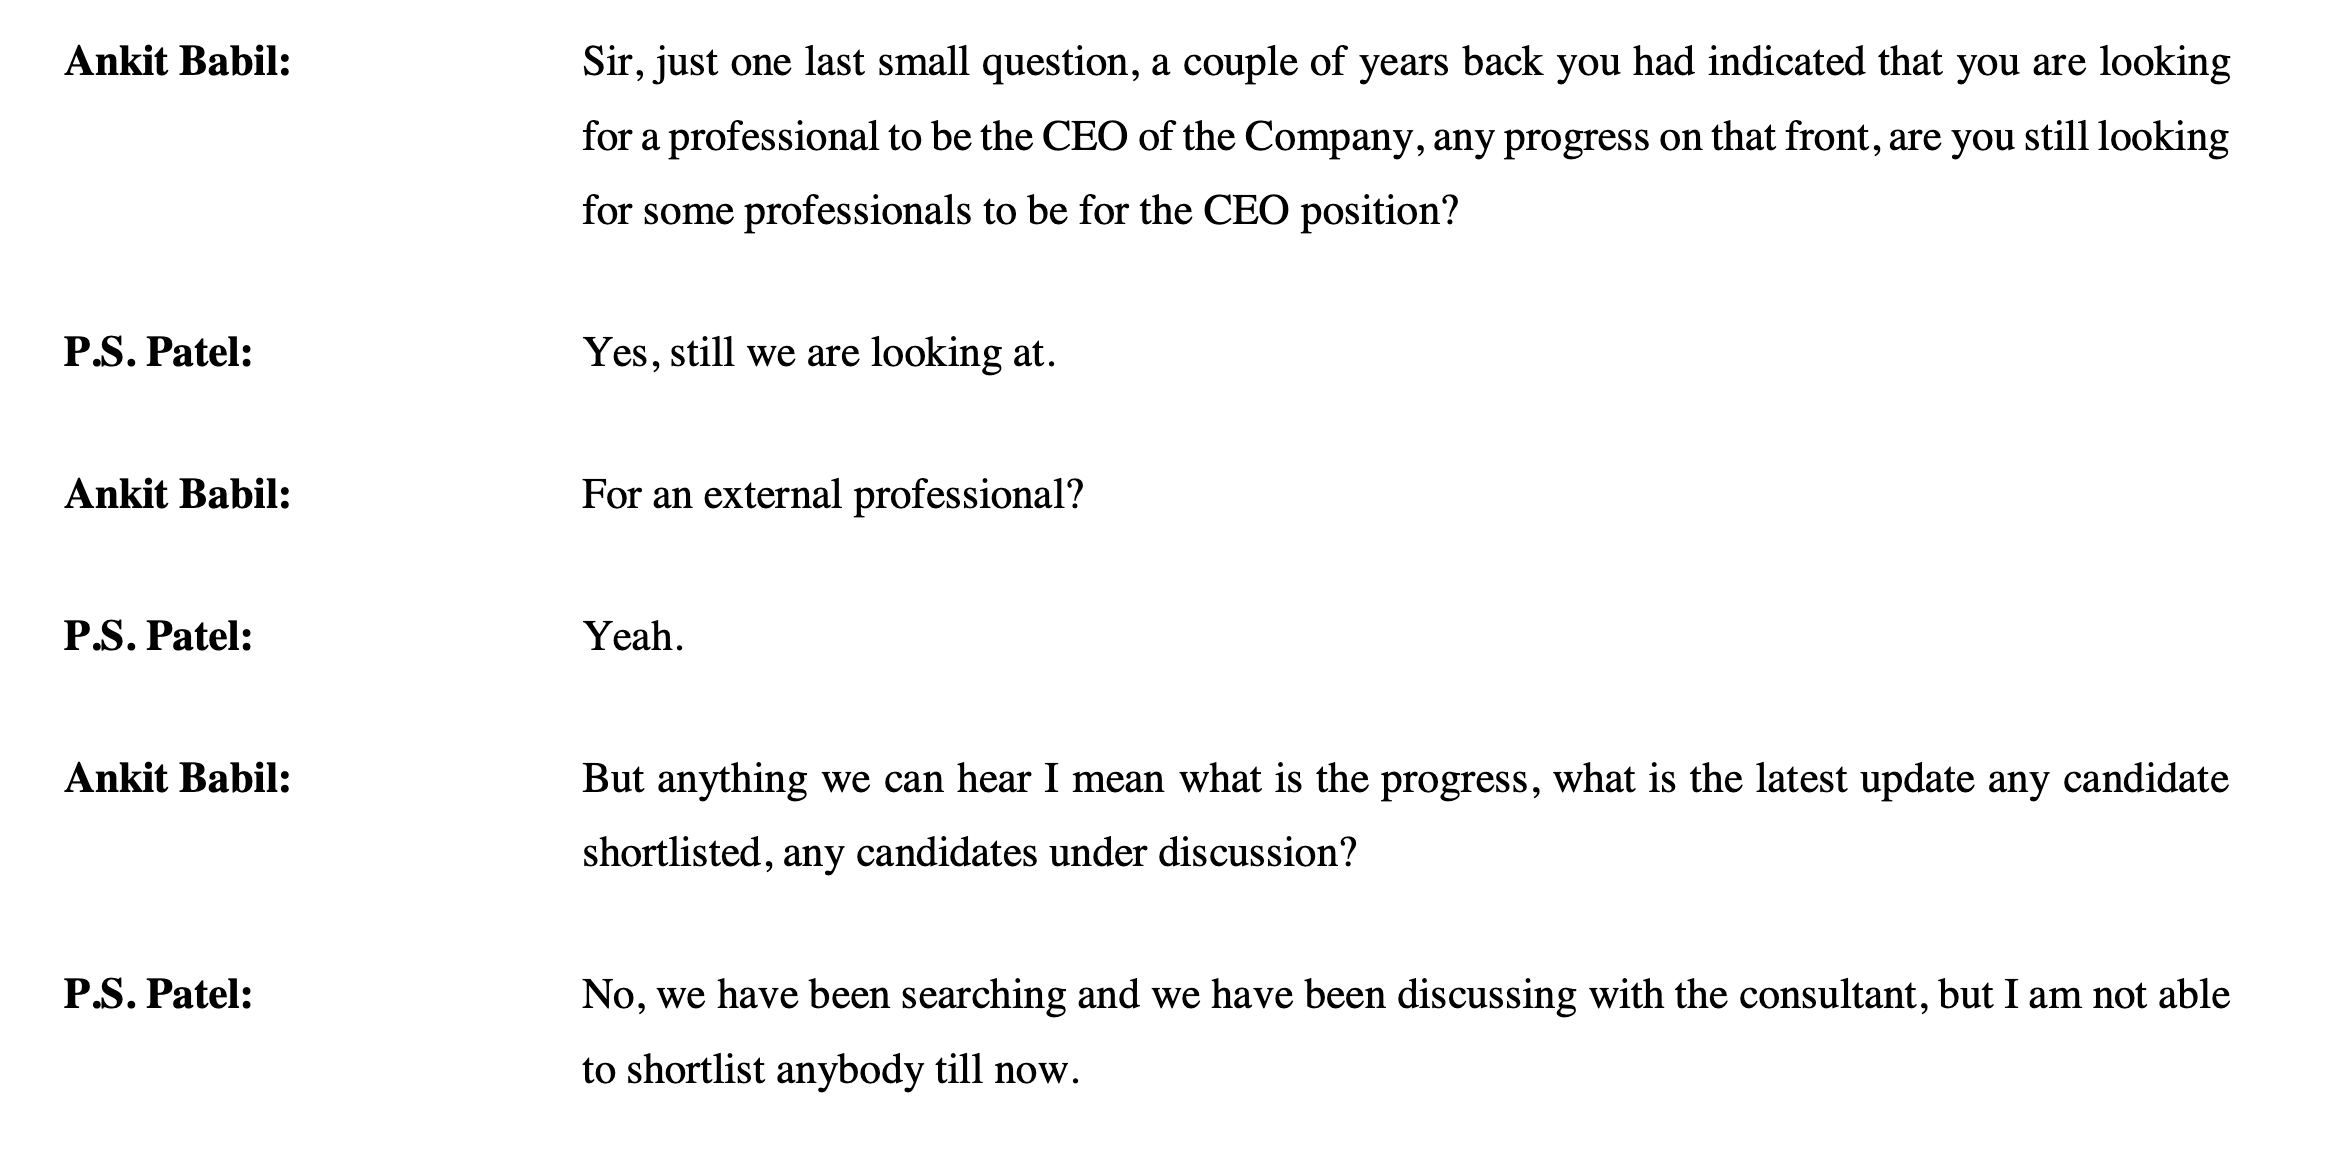Click the line 'For an external professional?'
The width and height of the screenshot is (2344, 1158).
tap(833, 496)
